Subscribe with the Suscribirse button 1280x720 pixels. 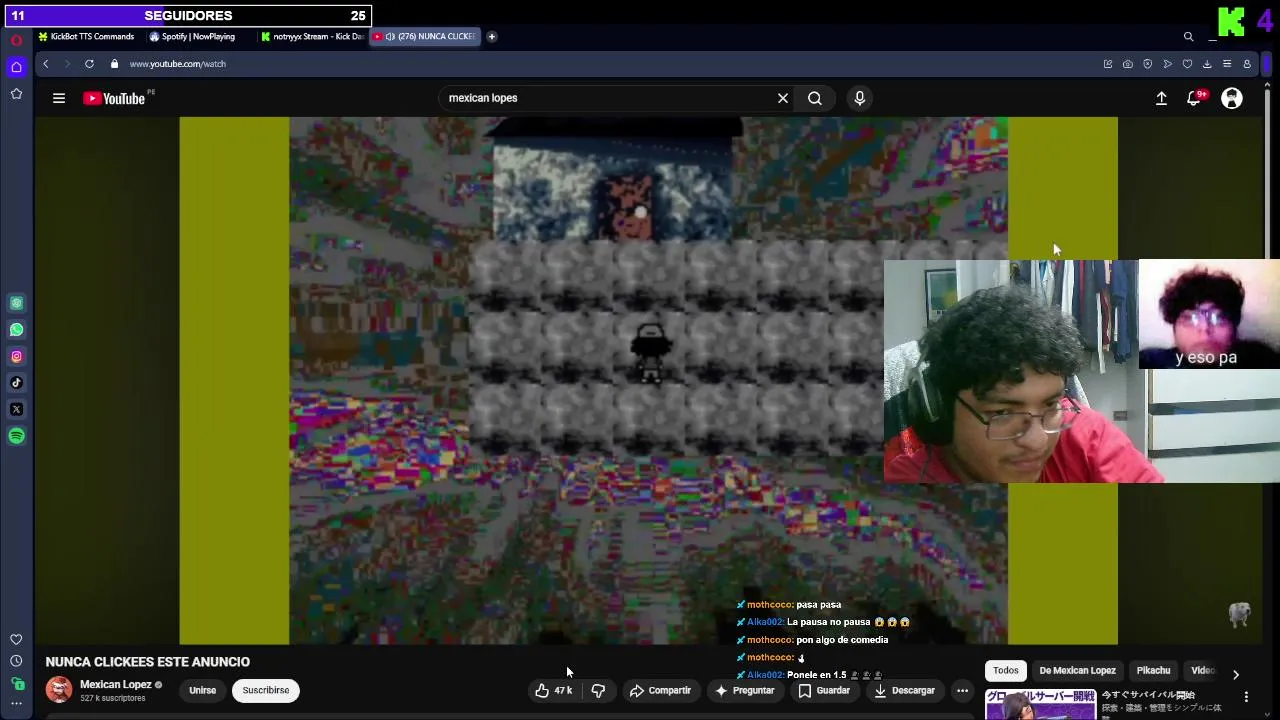[266, 691]
